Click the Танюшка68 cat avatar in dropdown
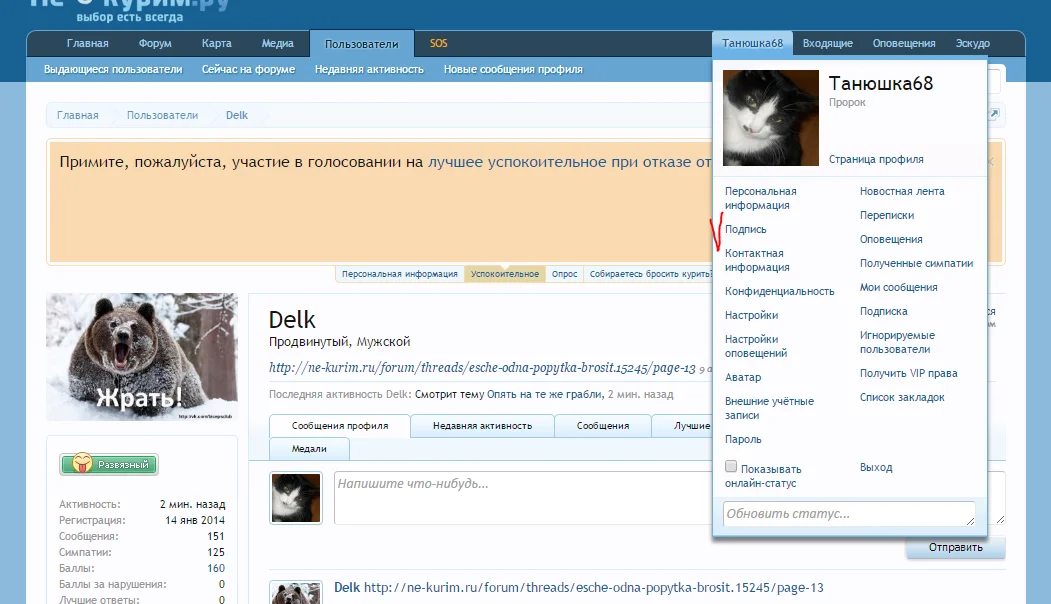The image size is (1051, 604). pyautogui.click(x=770, y=118)
